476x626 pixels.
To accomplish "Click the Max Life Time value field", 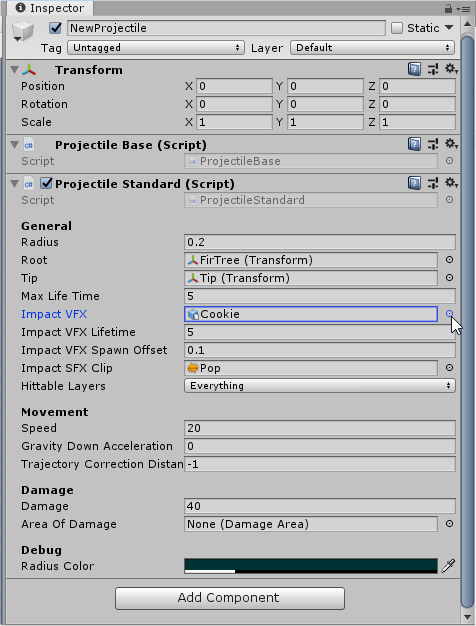I will [x=320, y=296].
